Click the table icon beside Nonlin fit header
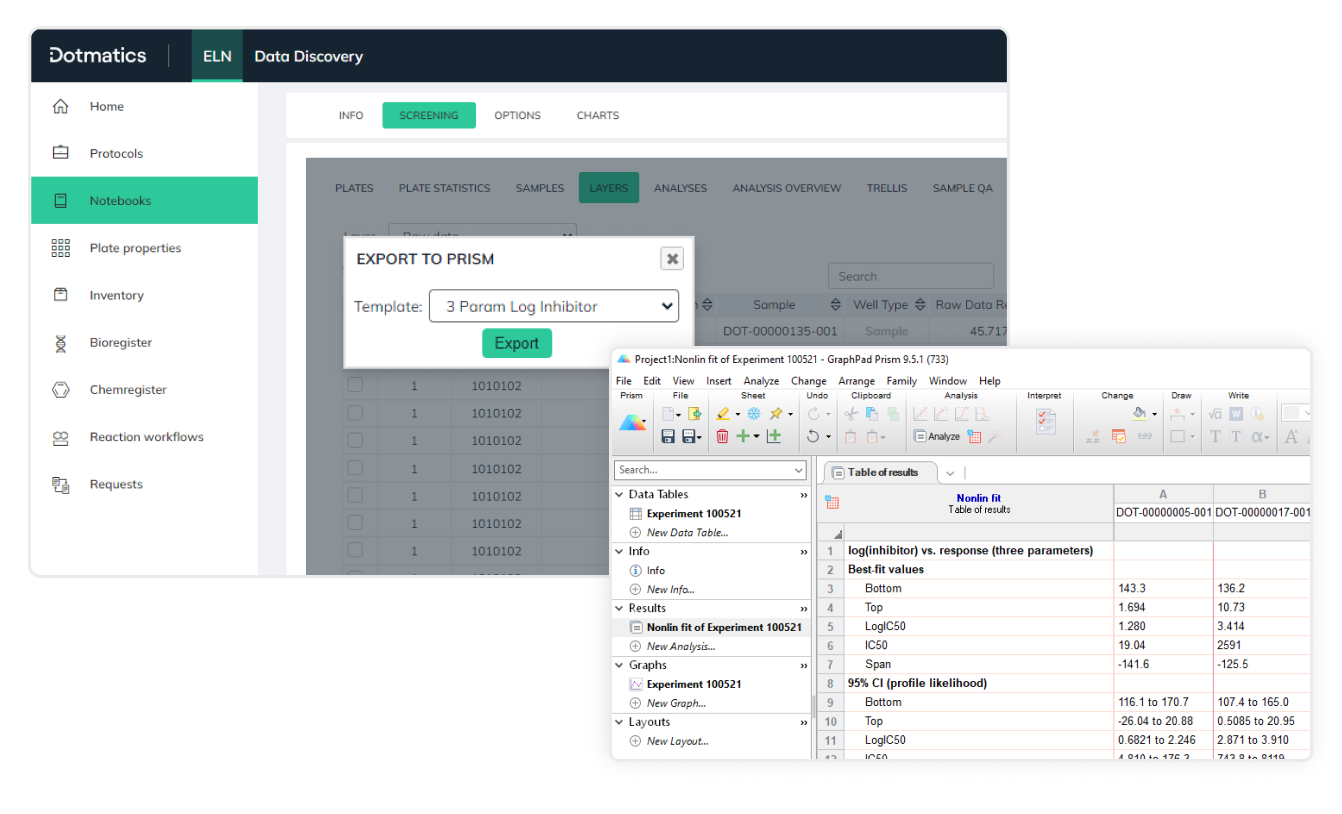The height and width of the screenshot is (814, 1342). [832, 502]
